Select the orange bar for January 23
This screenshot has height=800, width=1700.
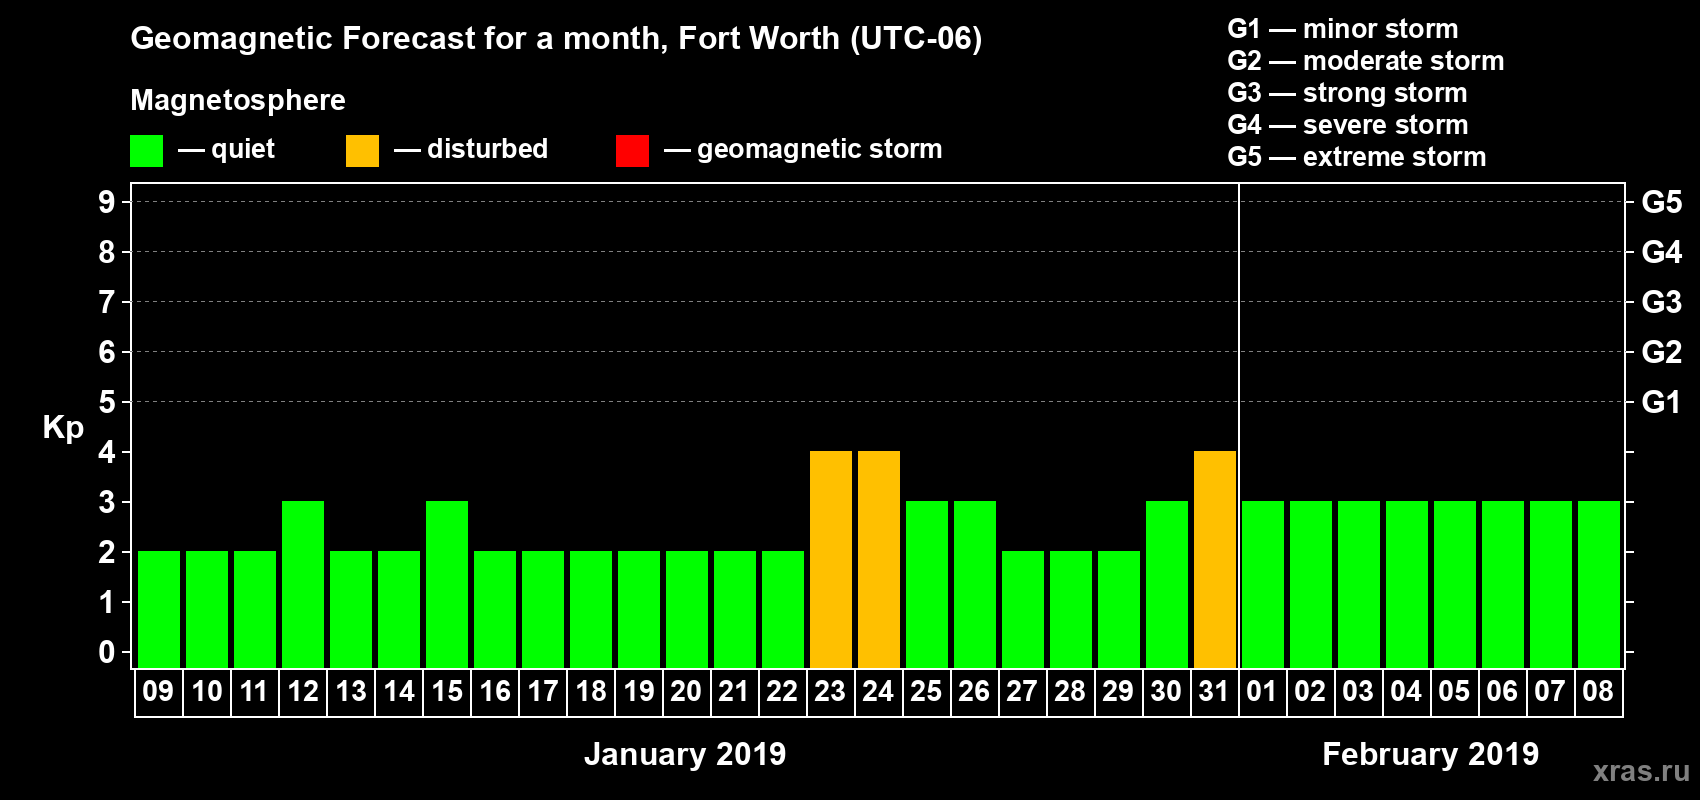click(831, 559)
